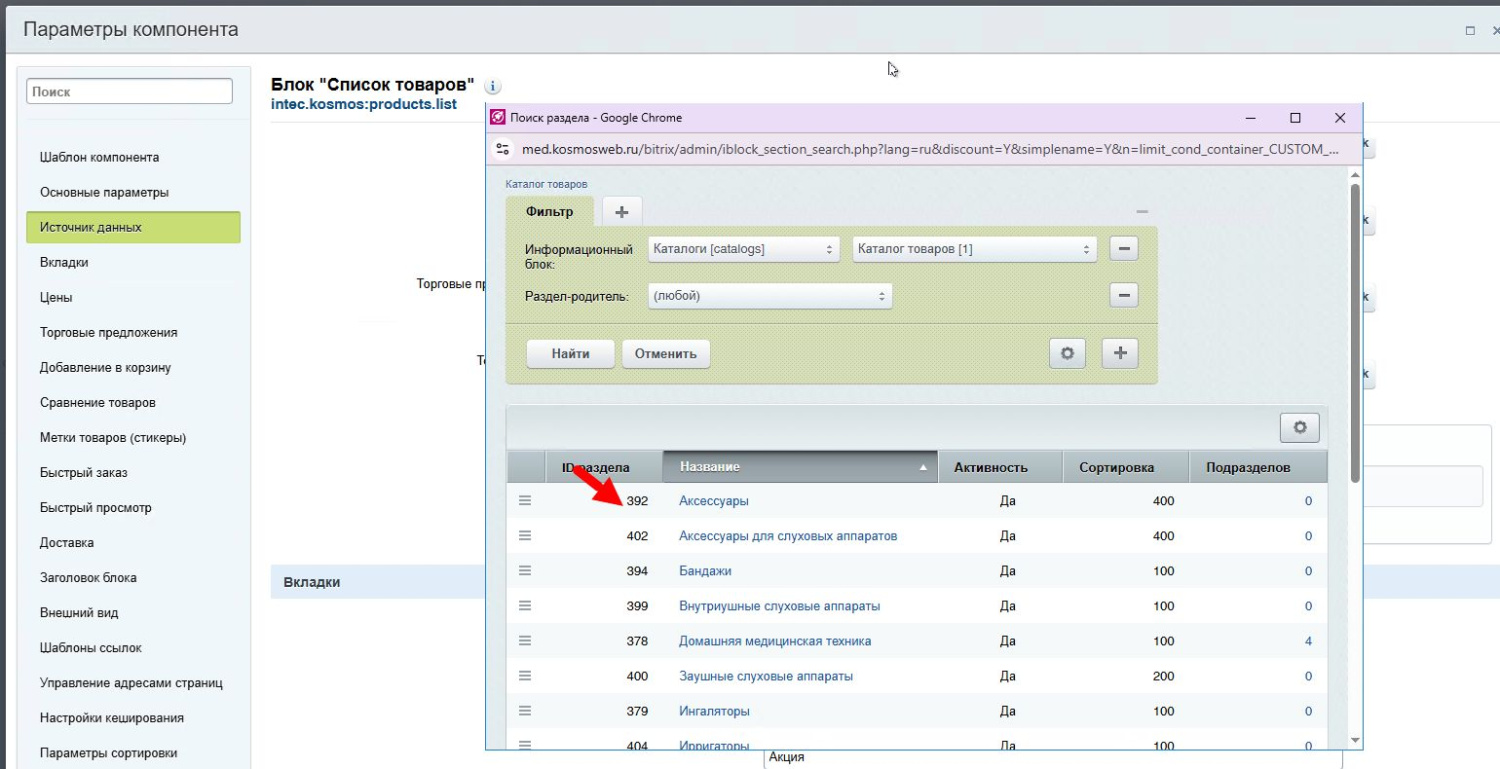
Task: Click the info icon beside block title
Action: [493, 87]
